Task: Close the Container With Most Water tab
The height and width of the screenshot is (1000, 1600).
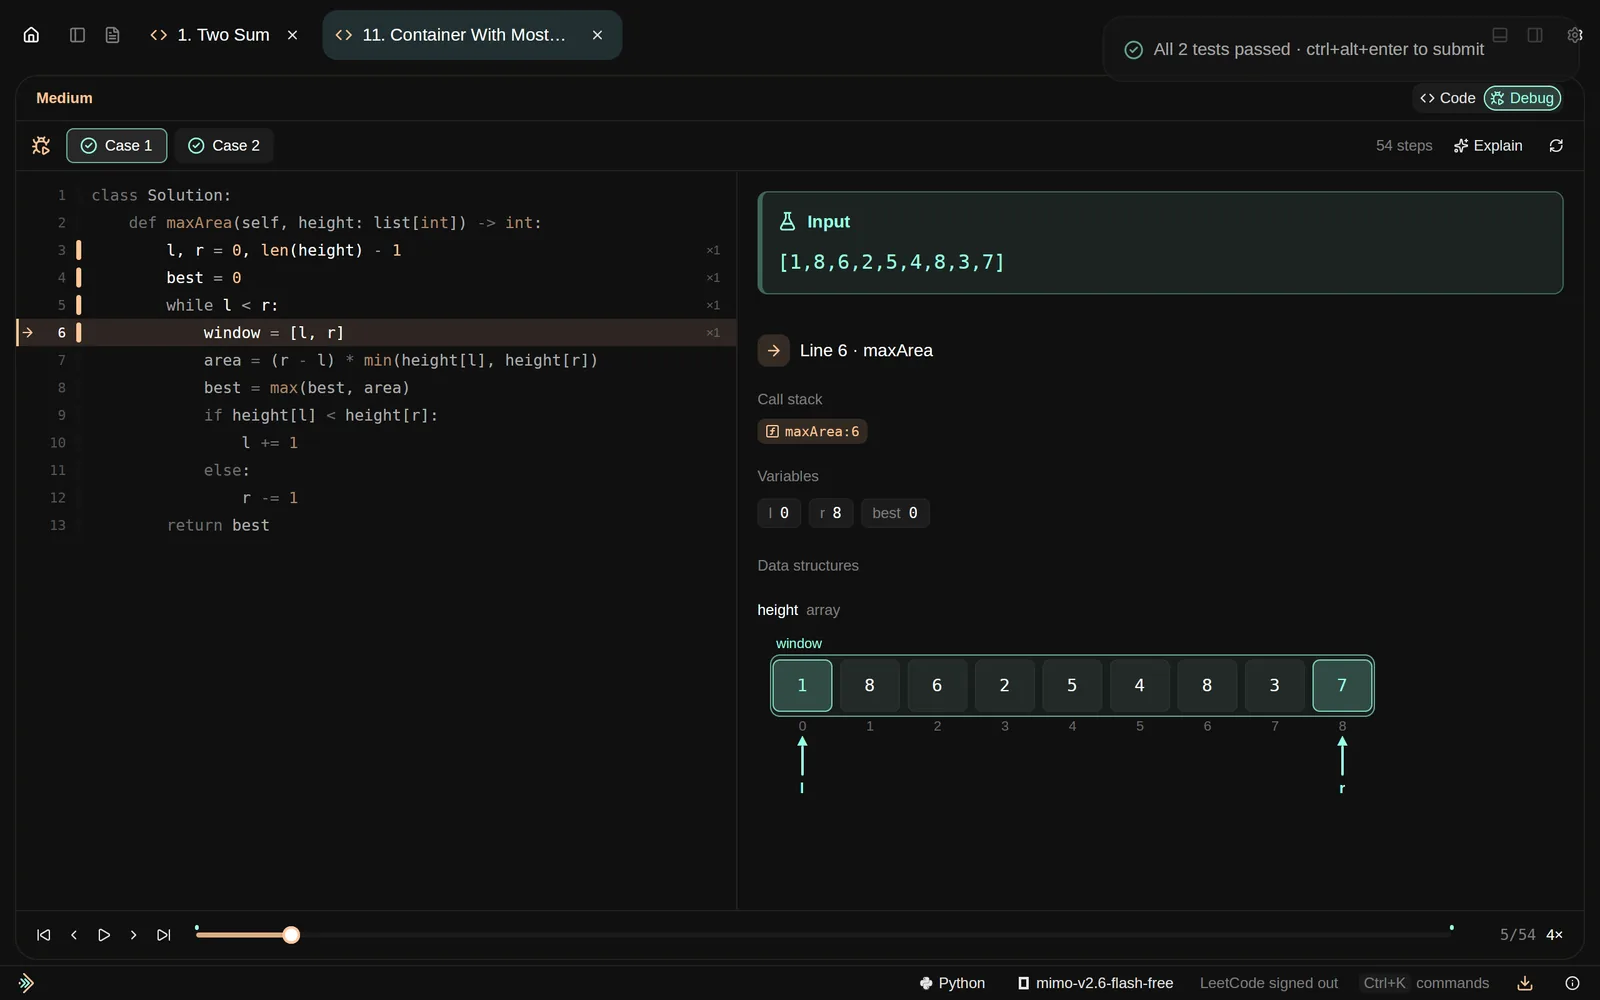Action: pos(597,35)
